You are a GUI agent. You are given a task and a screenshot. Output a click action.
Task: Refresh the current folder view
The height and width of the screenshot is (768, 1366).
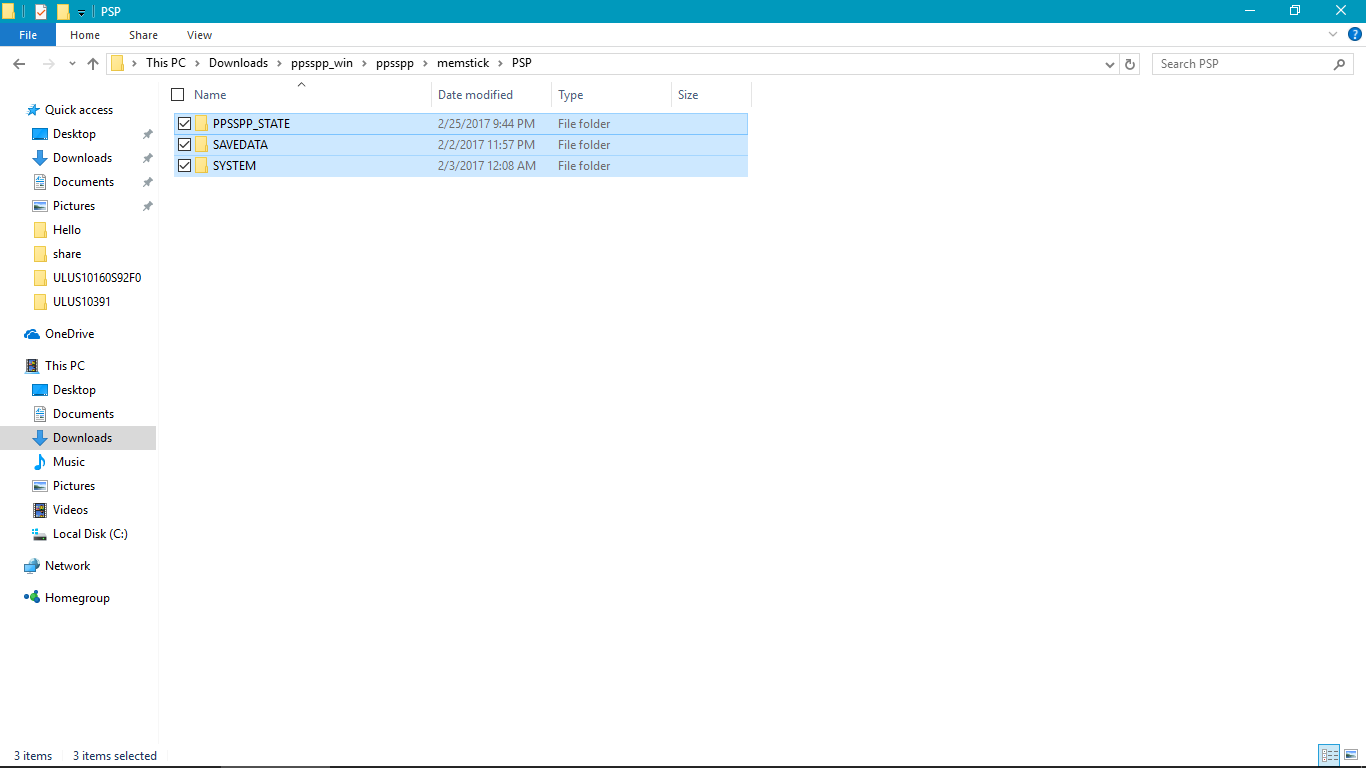point(1130,64)
